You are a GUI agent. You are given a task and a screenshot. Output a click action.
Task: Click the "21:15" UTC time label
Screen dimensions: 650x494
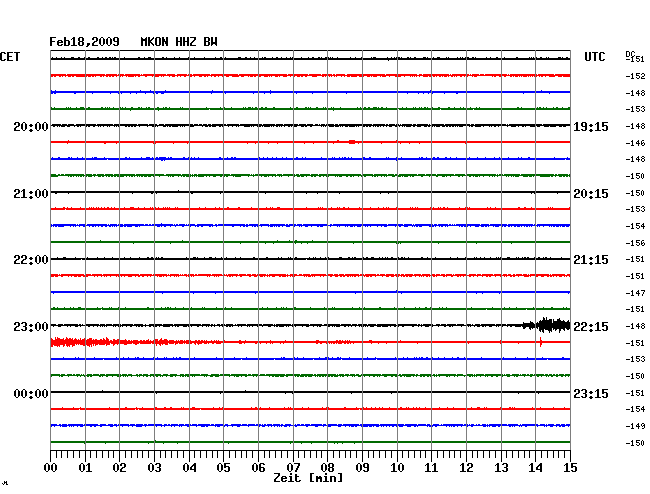tap(591, 260)
